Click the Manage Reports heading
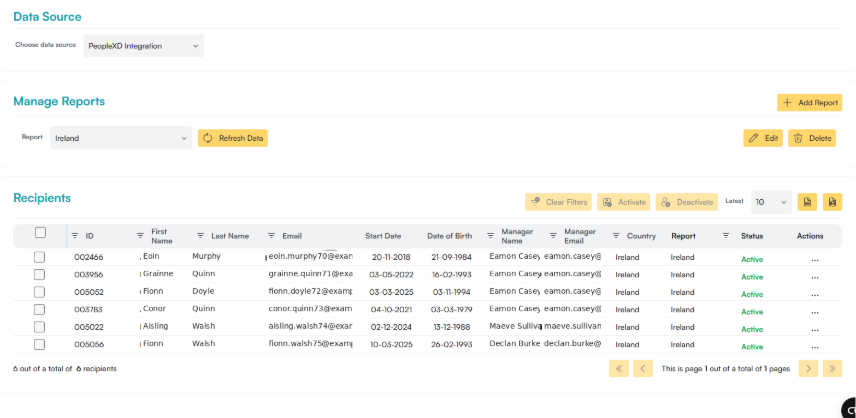The height and width of the screenshot is (418, 856). click(59, 101)
